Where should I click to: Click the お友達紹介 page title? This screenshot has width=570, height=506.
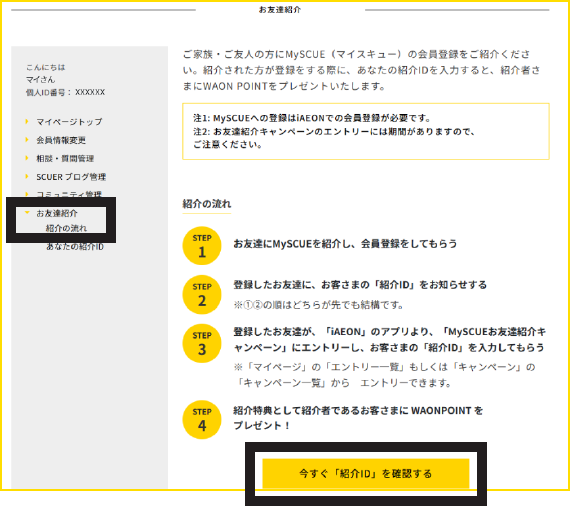pos(280,10)
